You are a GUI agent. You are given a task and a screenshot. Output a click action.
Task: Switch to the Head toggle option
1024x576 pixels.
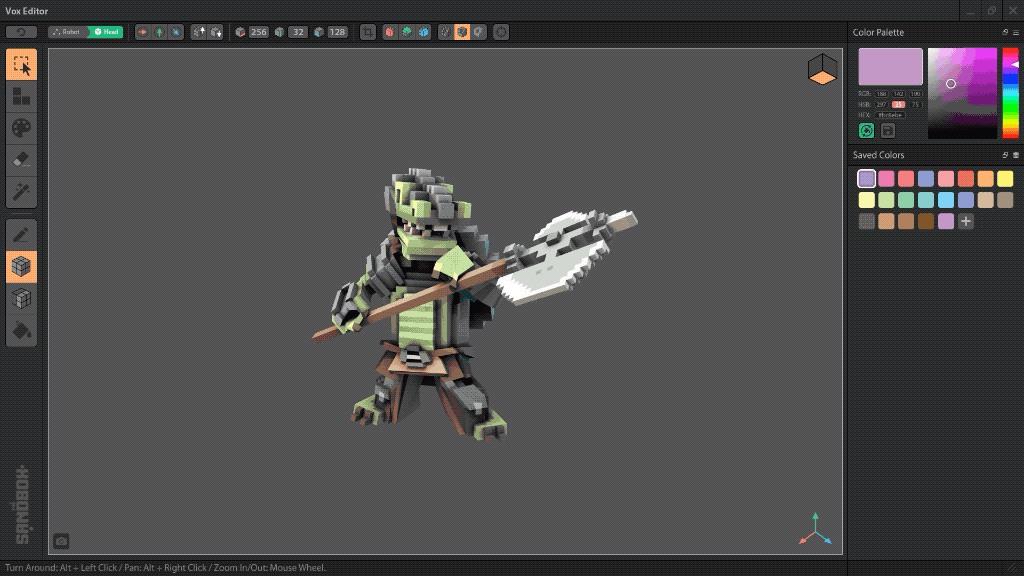[x=106, y=32]
